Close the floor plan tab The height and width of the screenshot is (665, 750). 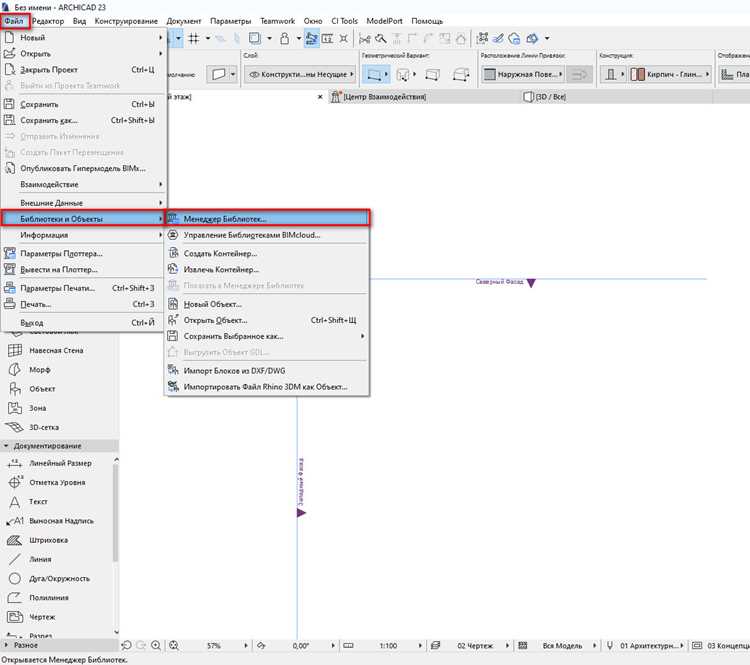coord(320,97)
